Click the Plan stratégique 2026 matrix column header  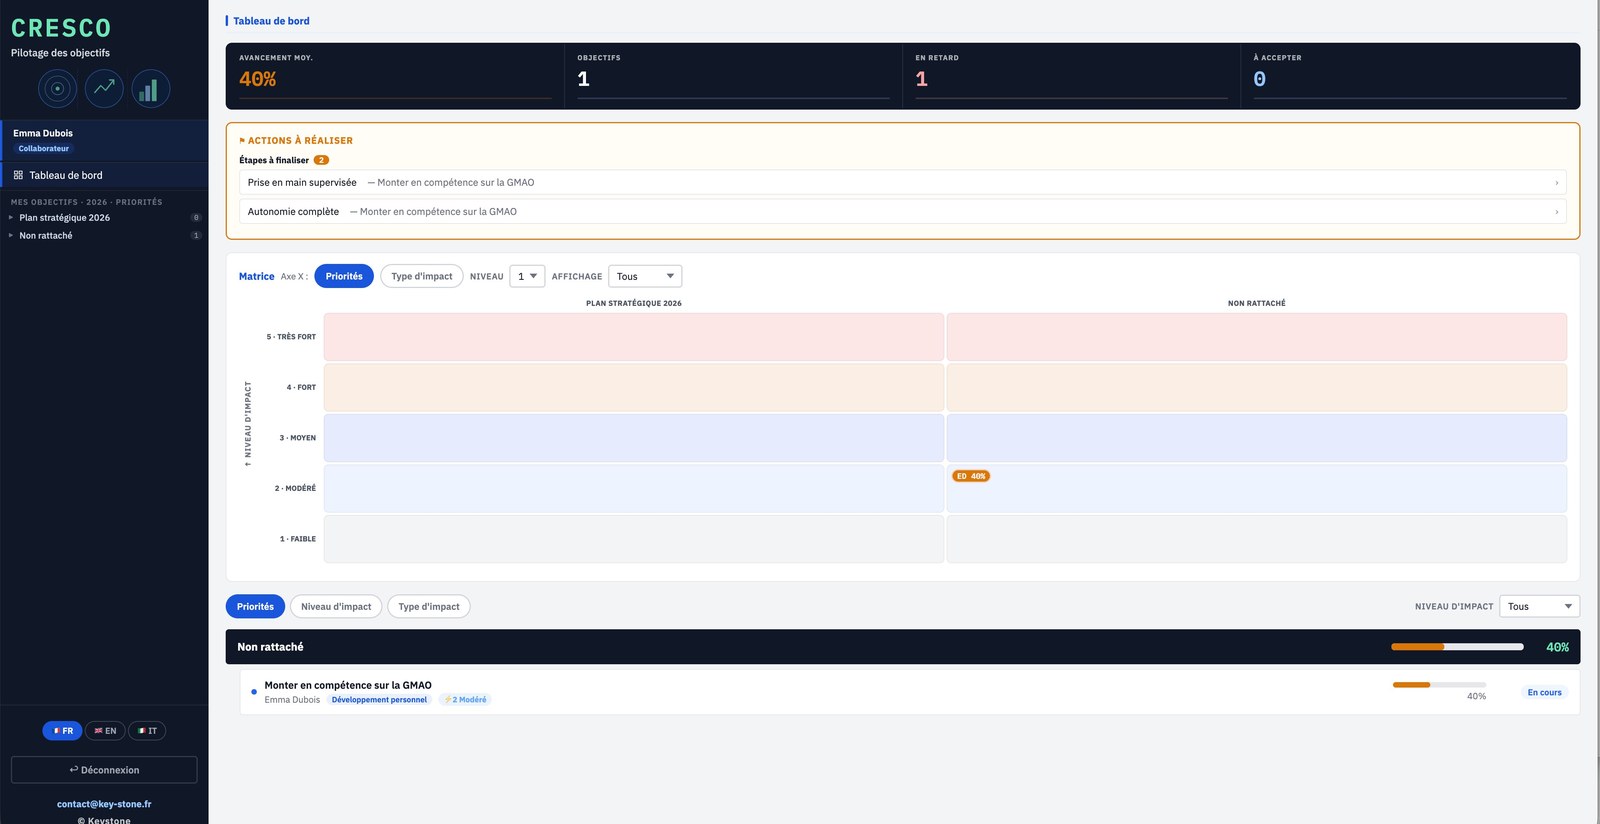[x=634, y=303]
